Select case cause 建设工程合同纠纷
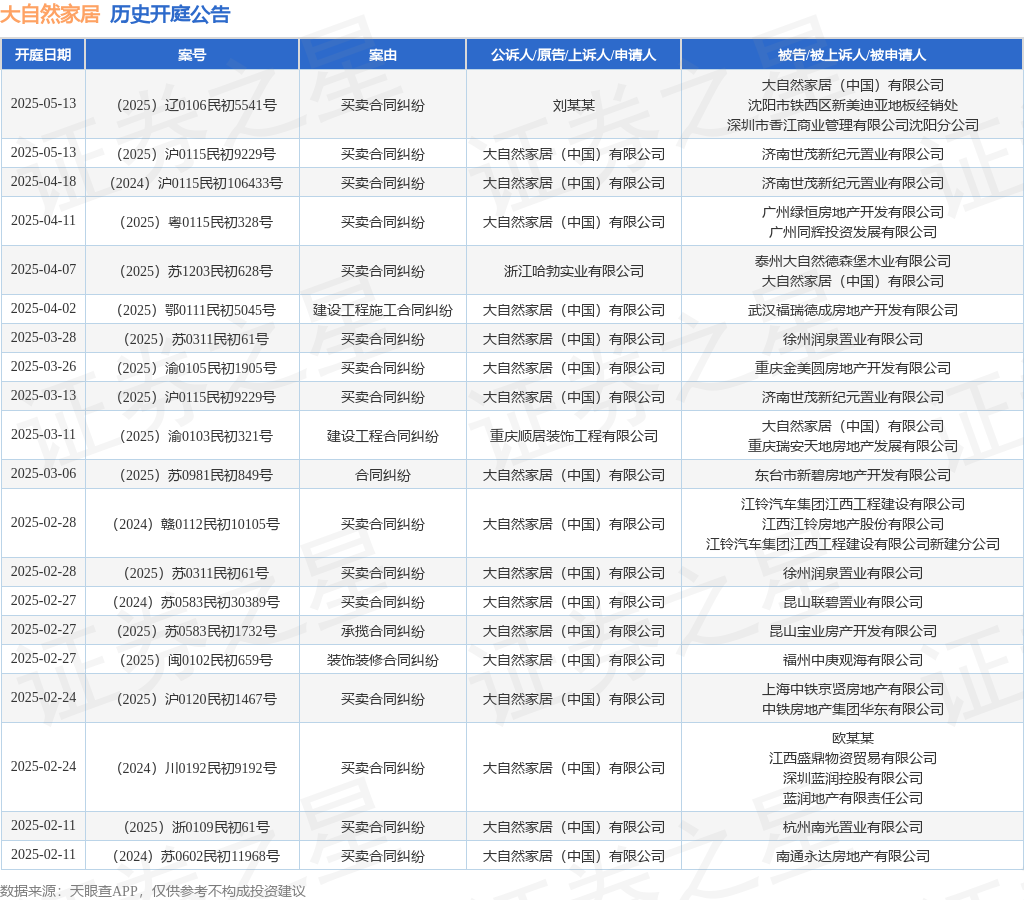This screenshot has width=1024, height=900. point(383,436)
